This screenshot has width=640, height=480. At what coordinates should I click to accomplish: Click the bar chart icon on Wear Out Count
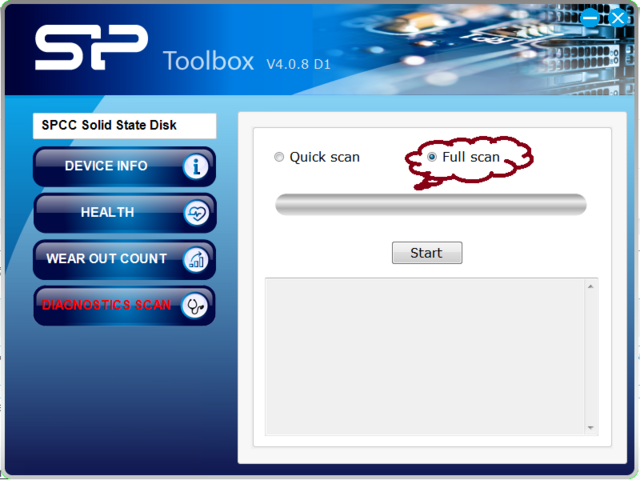tap(196, 260)
